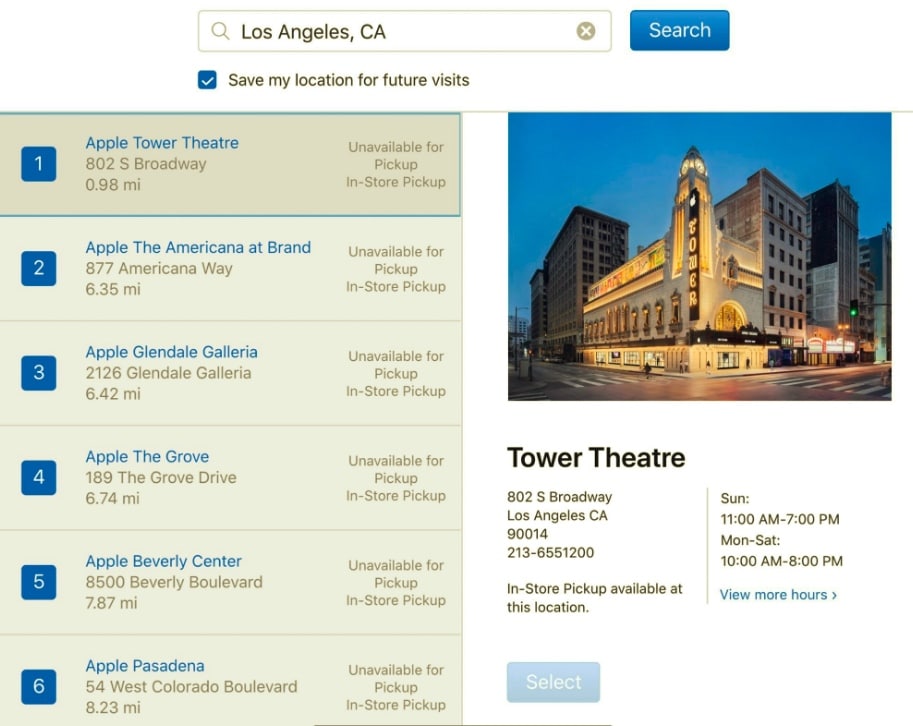The width and height of the screenshot is (913, 726).
Task: Click the number 1 store badge
Action: coord(39,164)
